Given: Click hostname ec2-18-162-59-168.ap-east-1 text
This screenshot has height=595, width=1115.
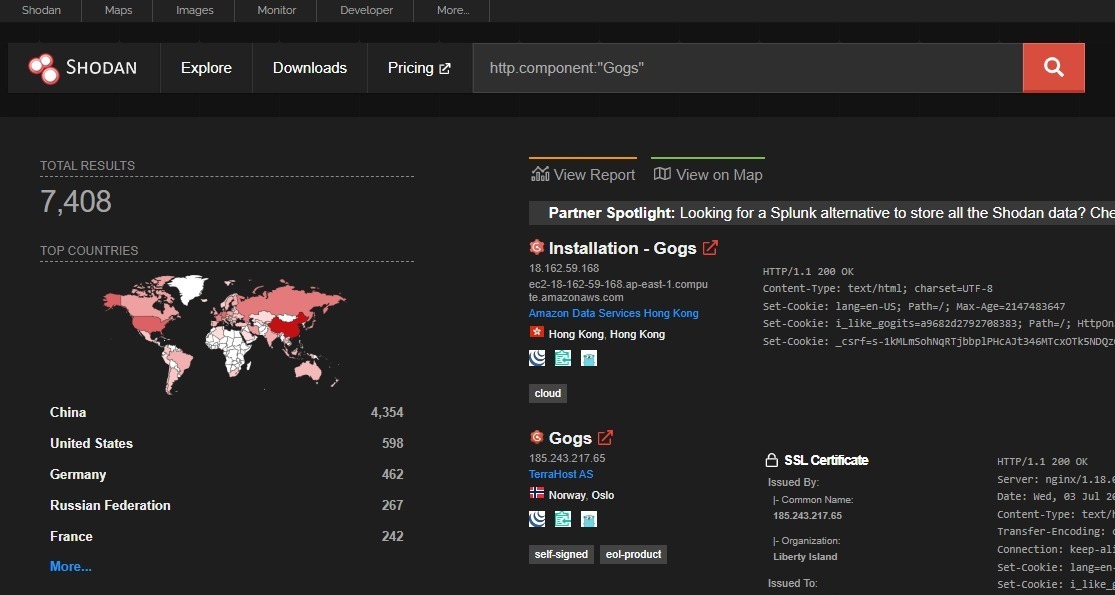Looking at the screenshot, I should [x=618, y=291].
